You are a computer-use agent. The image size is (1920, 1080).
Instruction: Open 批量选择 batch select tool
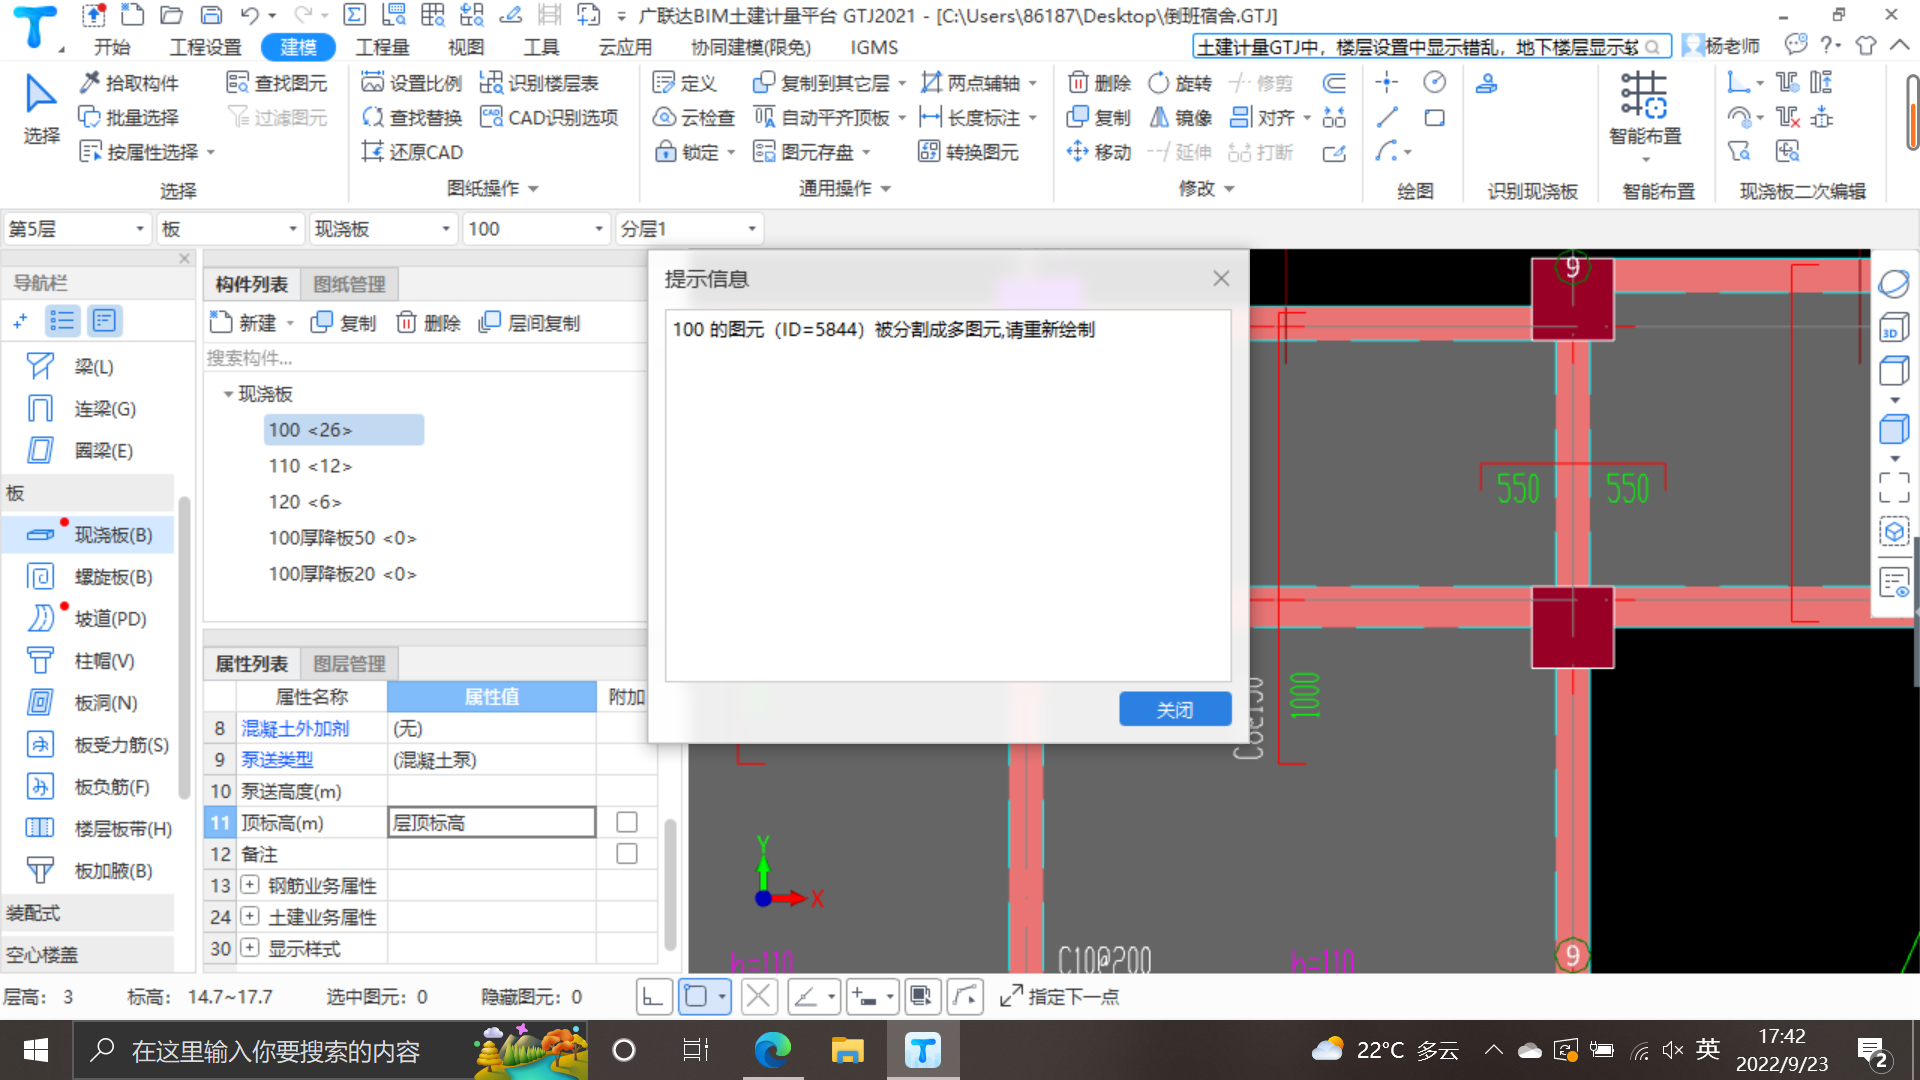coord(129,118)
